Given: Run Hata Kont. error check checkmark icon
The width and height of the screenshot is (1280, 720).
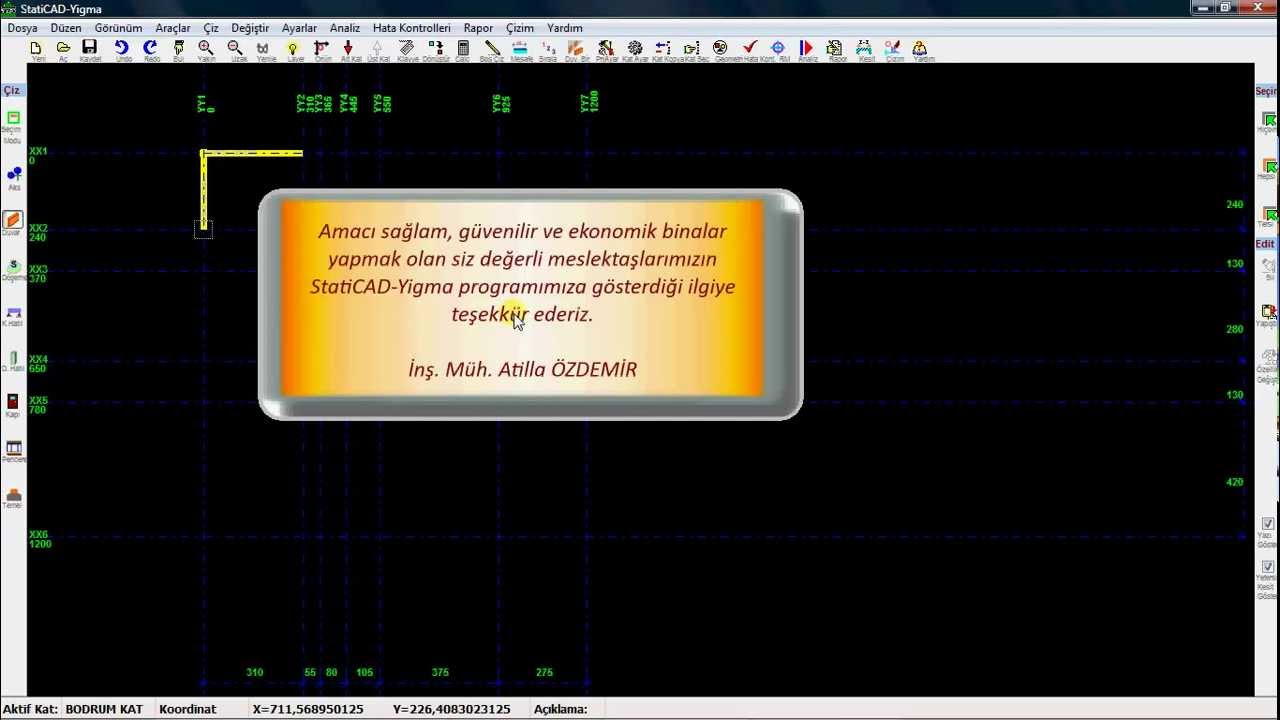Looking at the screenshot, I should click(x=750, y=48).
